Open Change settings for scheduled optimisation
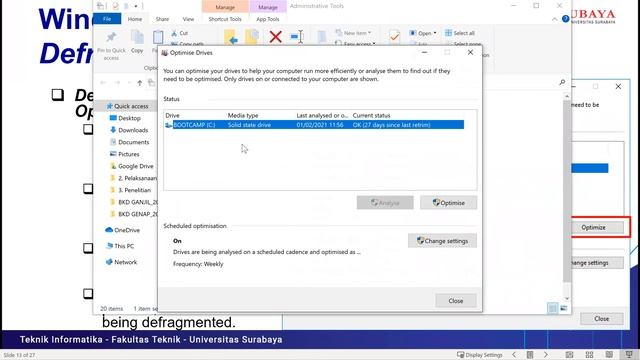 pyautogui.click(x=442, y=241)
